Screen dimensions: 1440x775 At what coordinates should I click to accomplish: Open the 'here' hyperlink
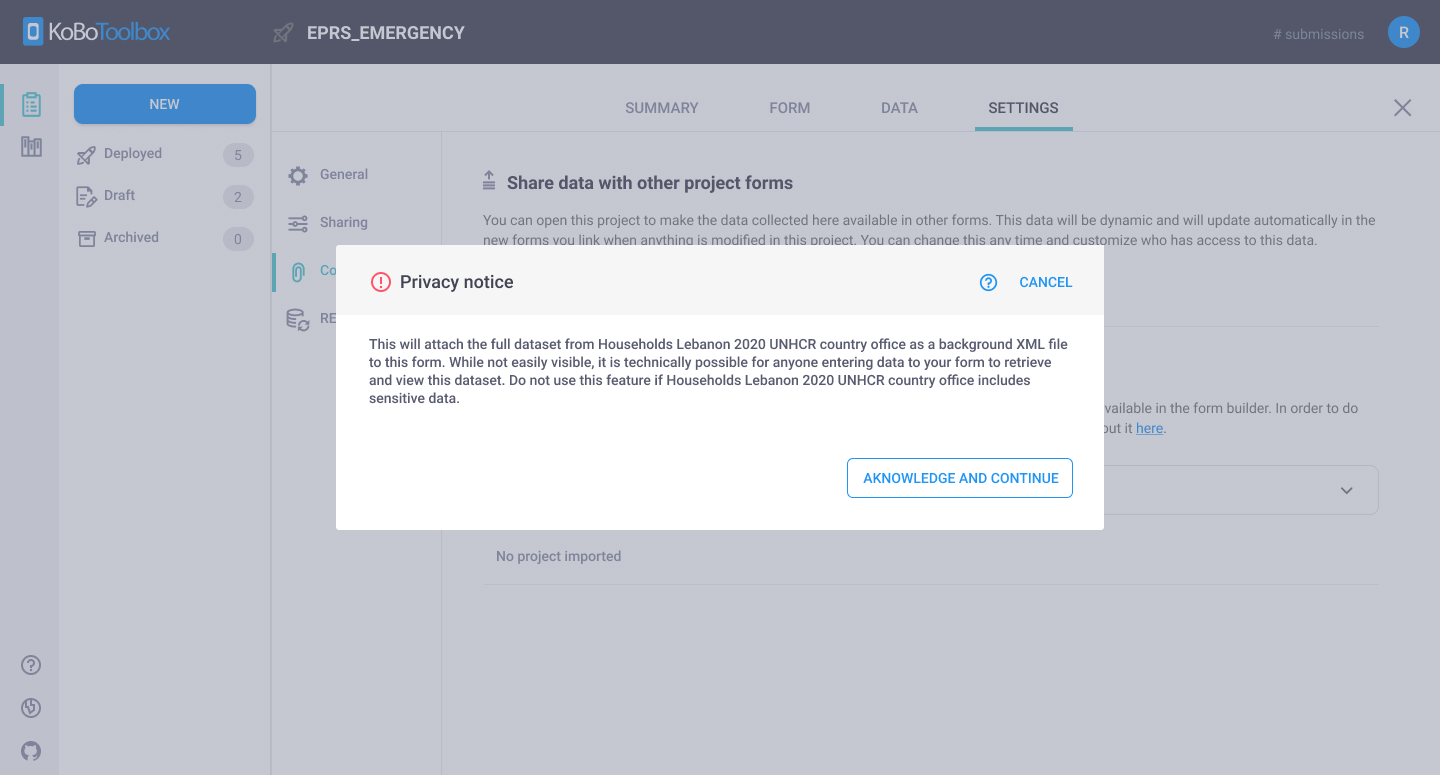1149,428
